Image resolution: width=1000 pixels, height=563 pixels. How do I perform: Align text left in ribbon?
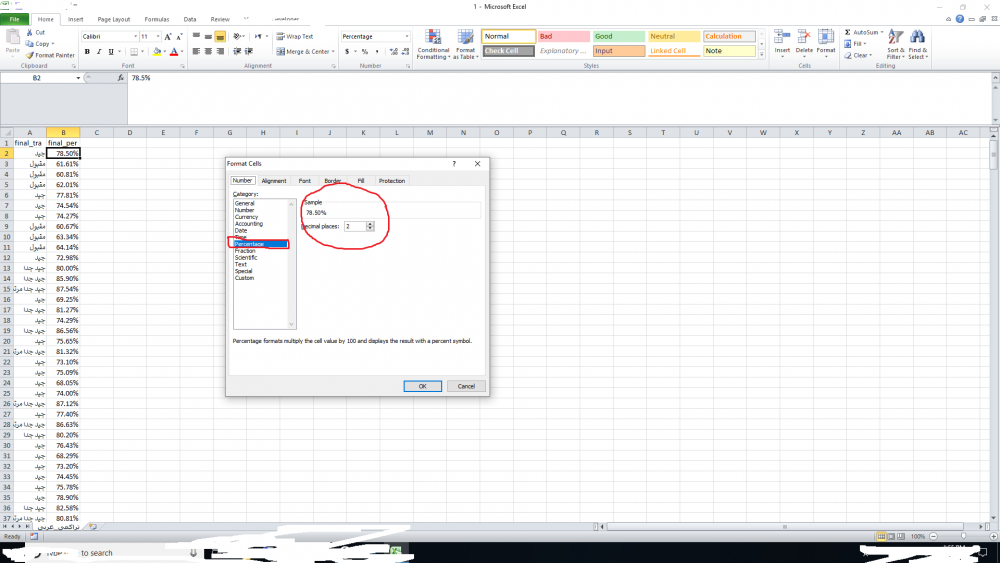(x=196, y=52)
